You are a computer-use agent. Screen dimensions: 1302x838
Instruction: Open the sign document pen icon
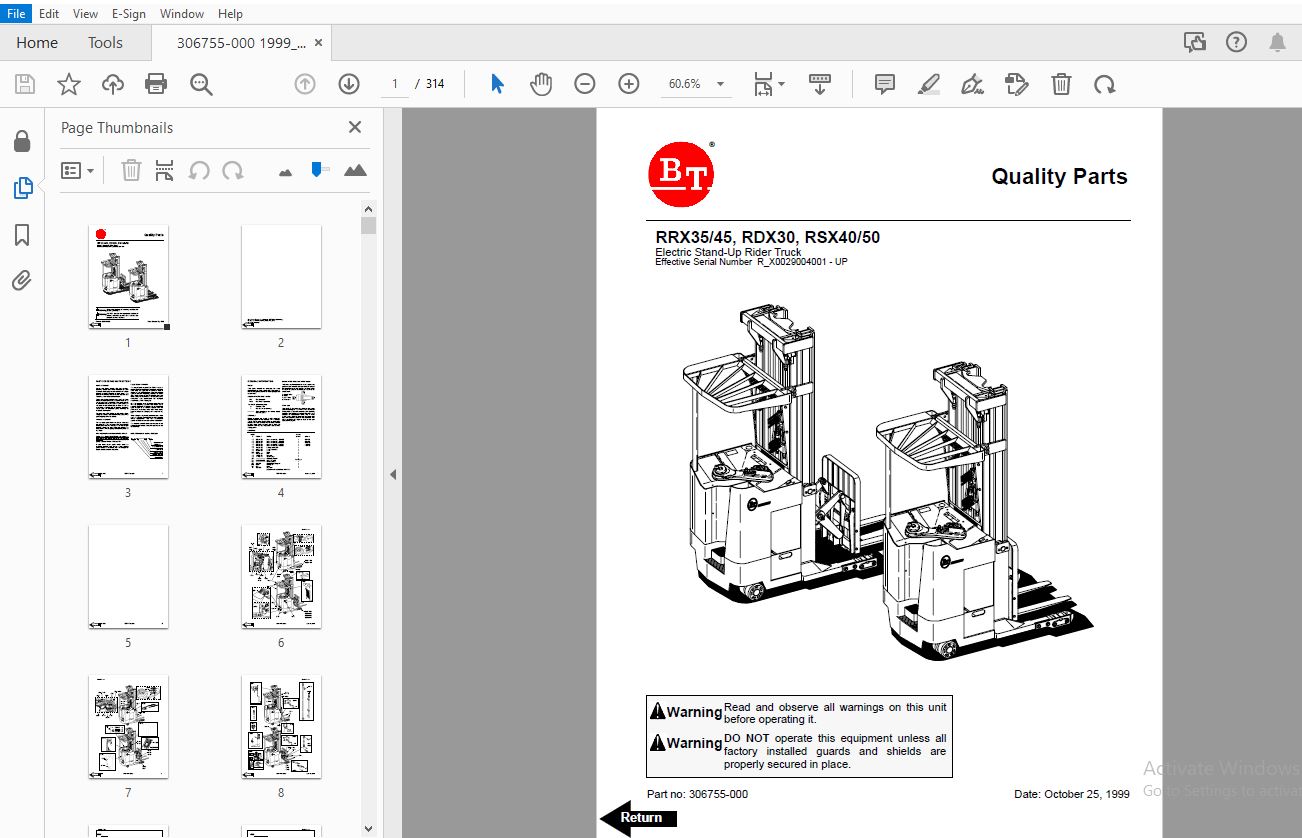tap(972, 85)
